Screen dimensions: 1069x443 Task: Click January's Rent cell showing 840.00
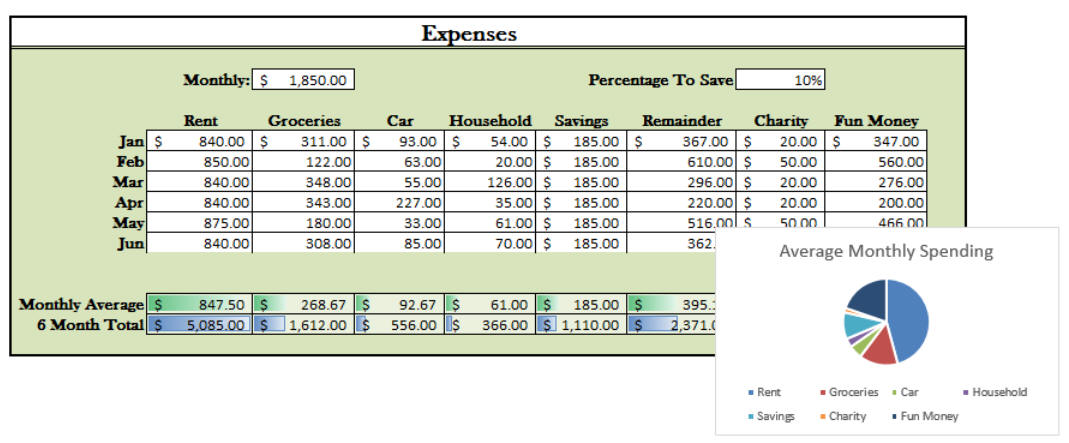pos(200,142)
